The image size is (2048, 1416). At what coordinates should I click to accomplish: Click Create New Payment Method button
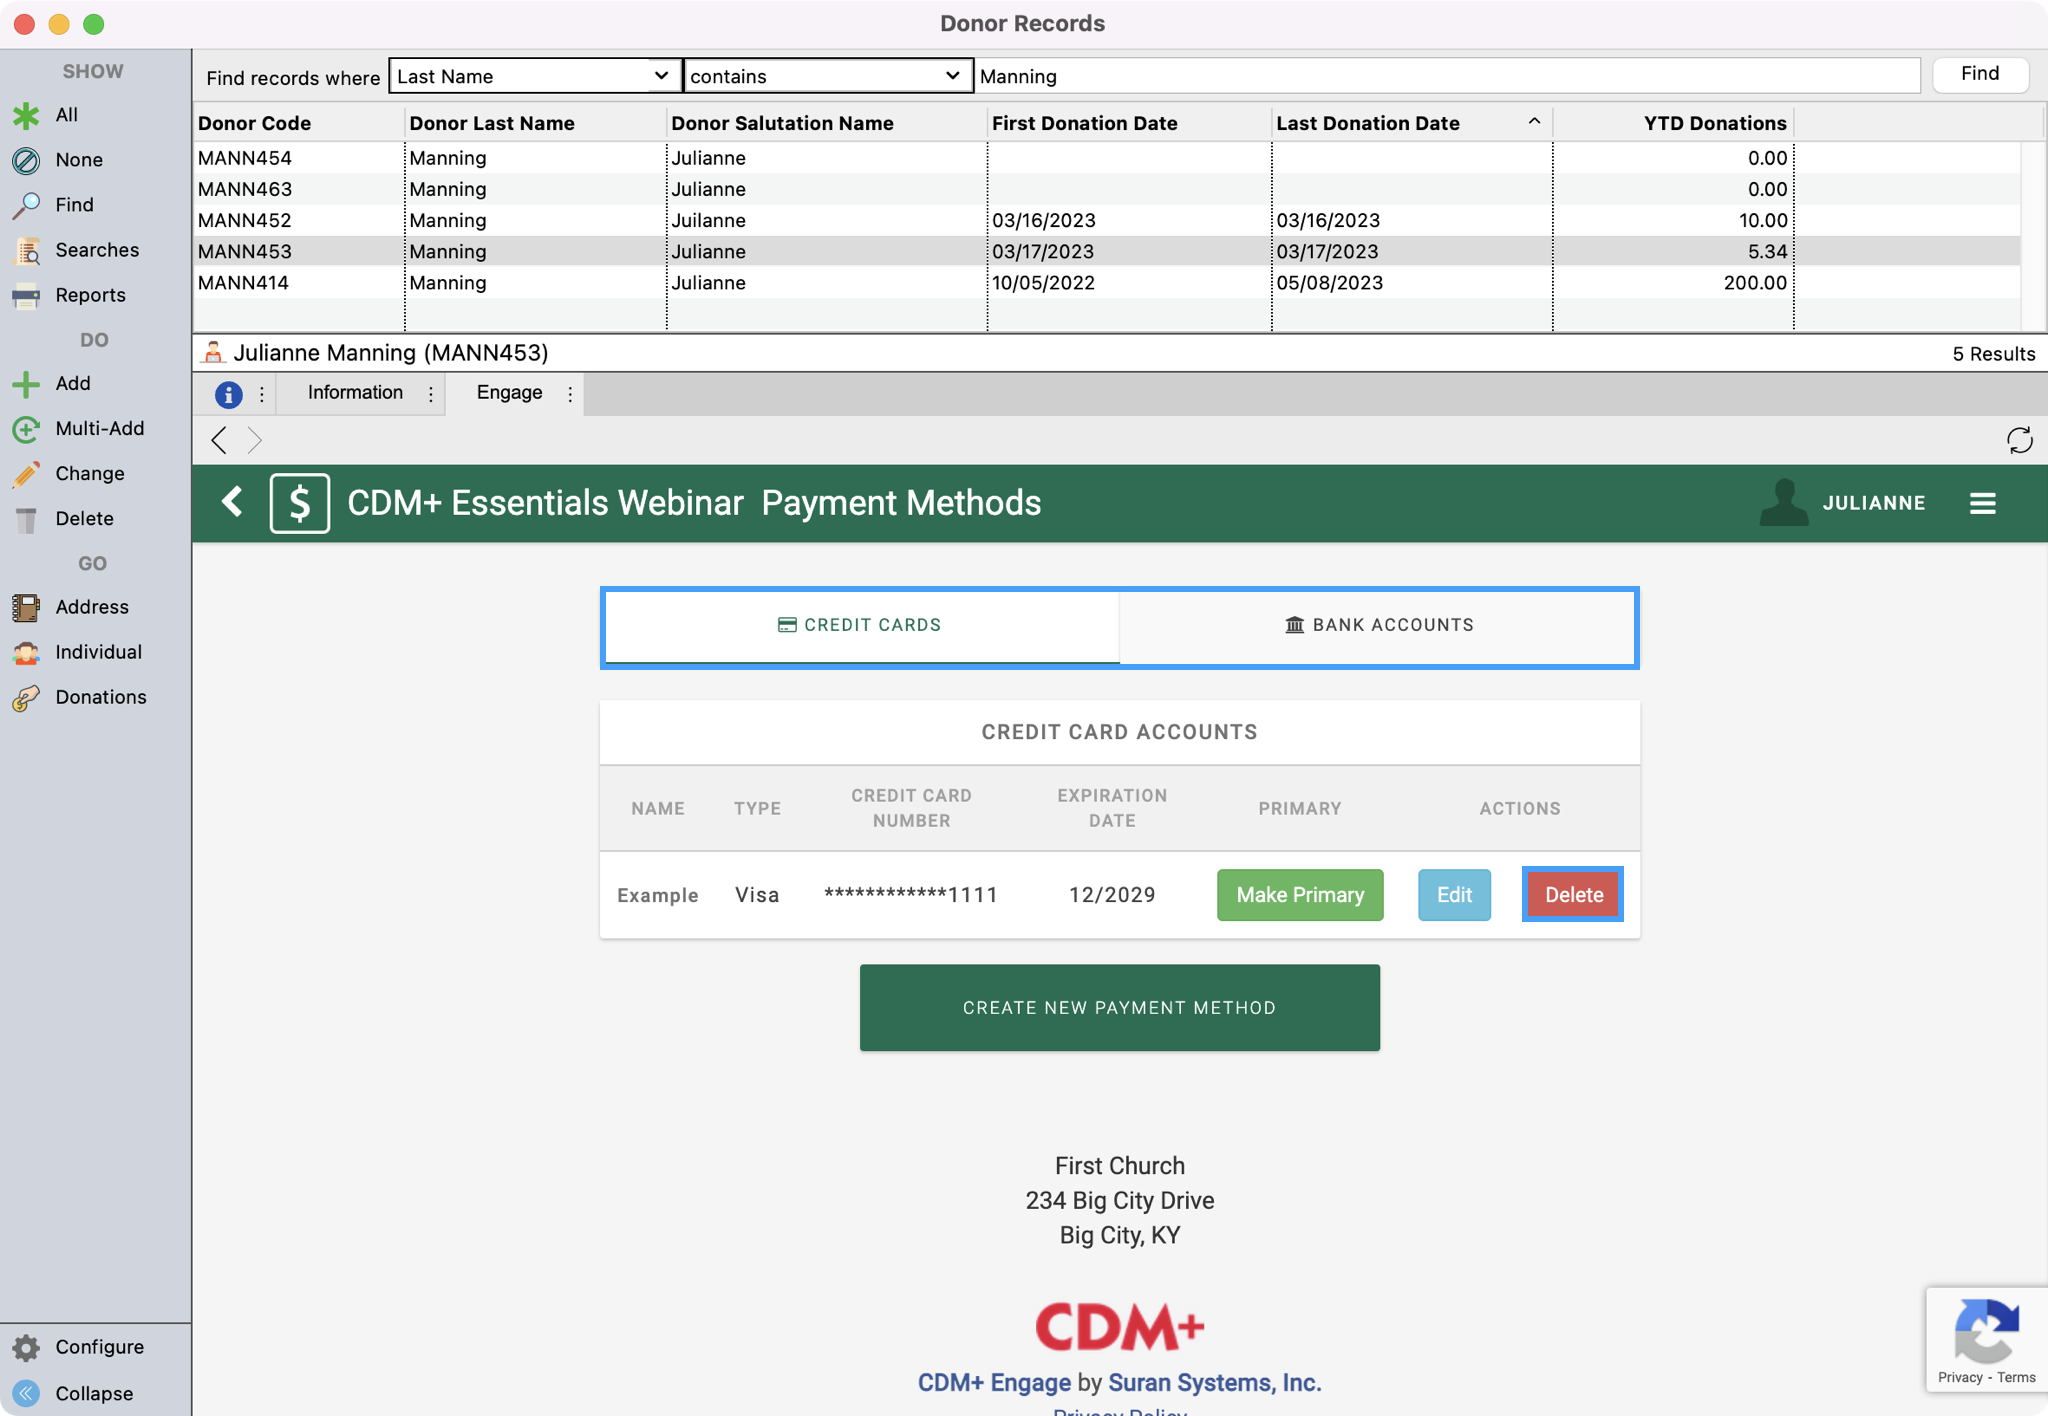pos(1119,1008)
